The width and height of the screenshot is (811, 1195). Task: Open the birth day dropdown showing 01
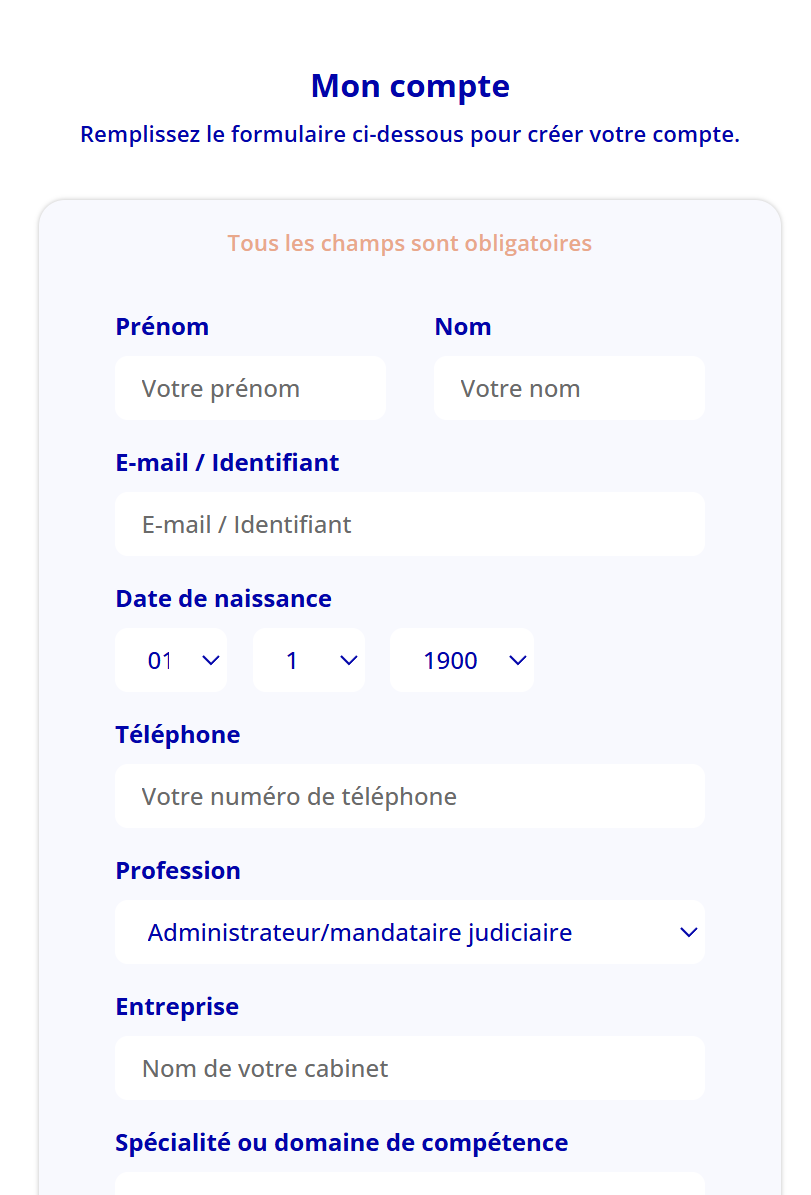tap(171, 660)
